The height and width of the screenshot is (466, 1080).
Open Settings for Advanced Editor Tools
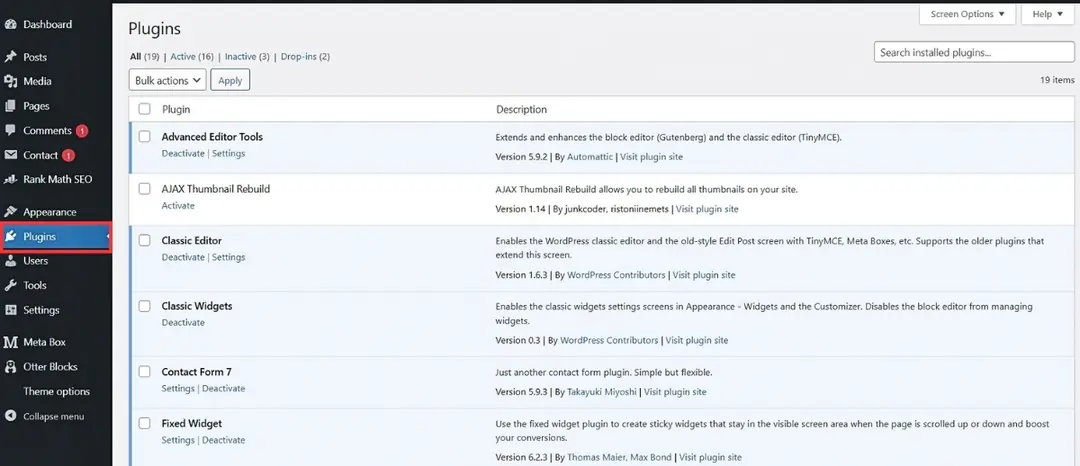(x=228, y=153)
